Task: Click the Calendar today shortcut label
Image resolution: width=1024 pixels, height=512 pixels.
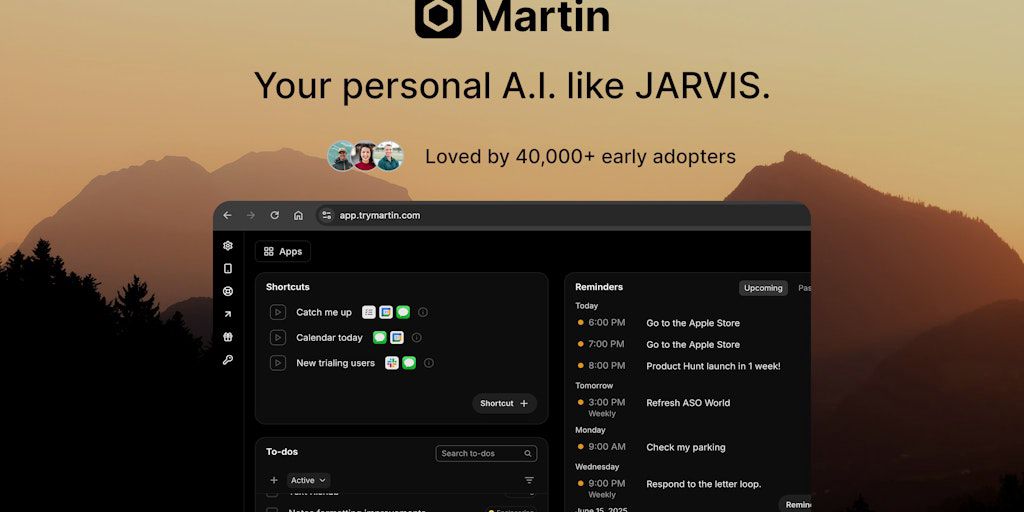Action: tap(329, 338)
